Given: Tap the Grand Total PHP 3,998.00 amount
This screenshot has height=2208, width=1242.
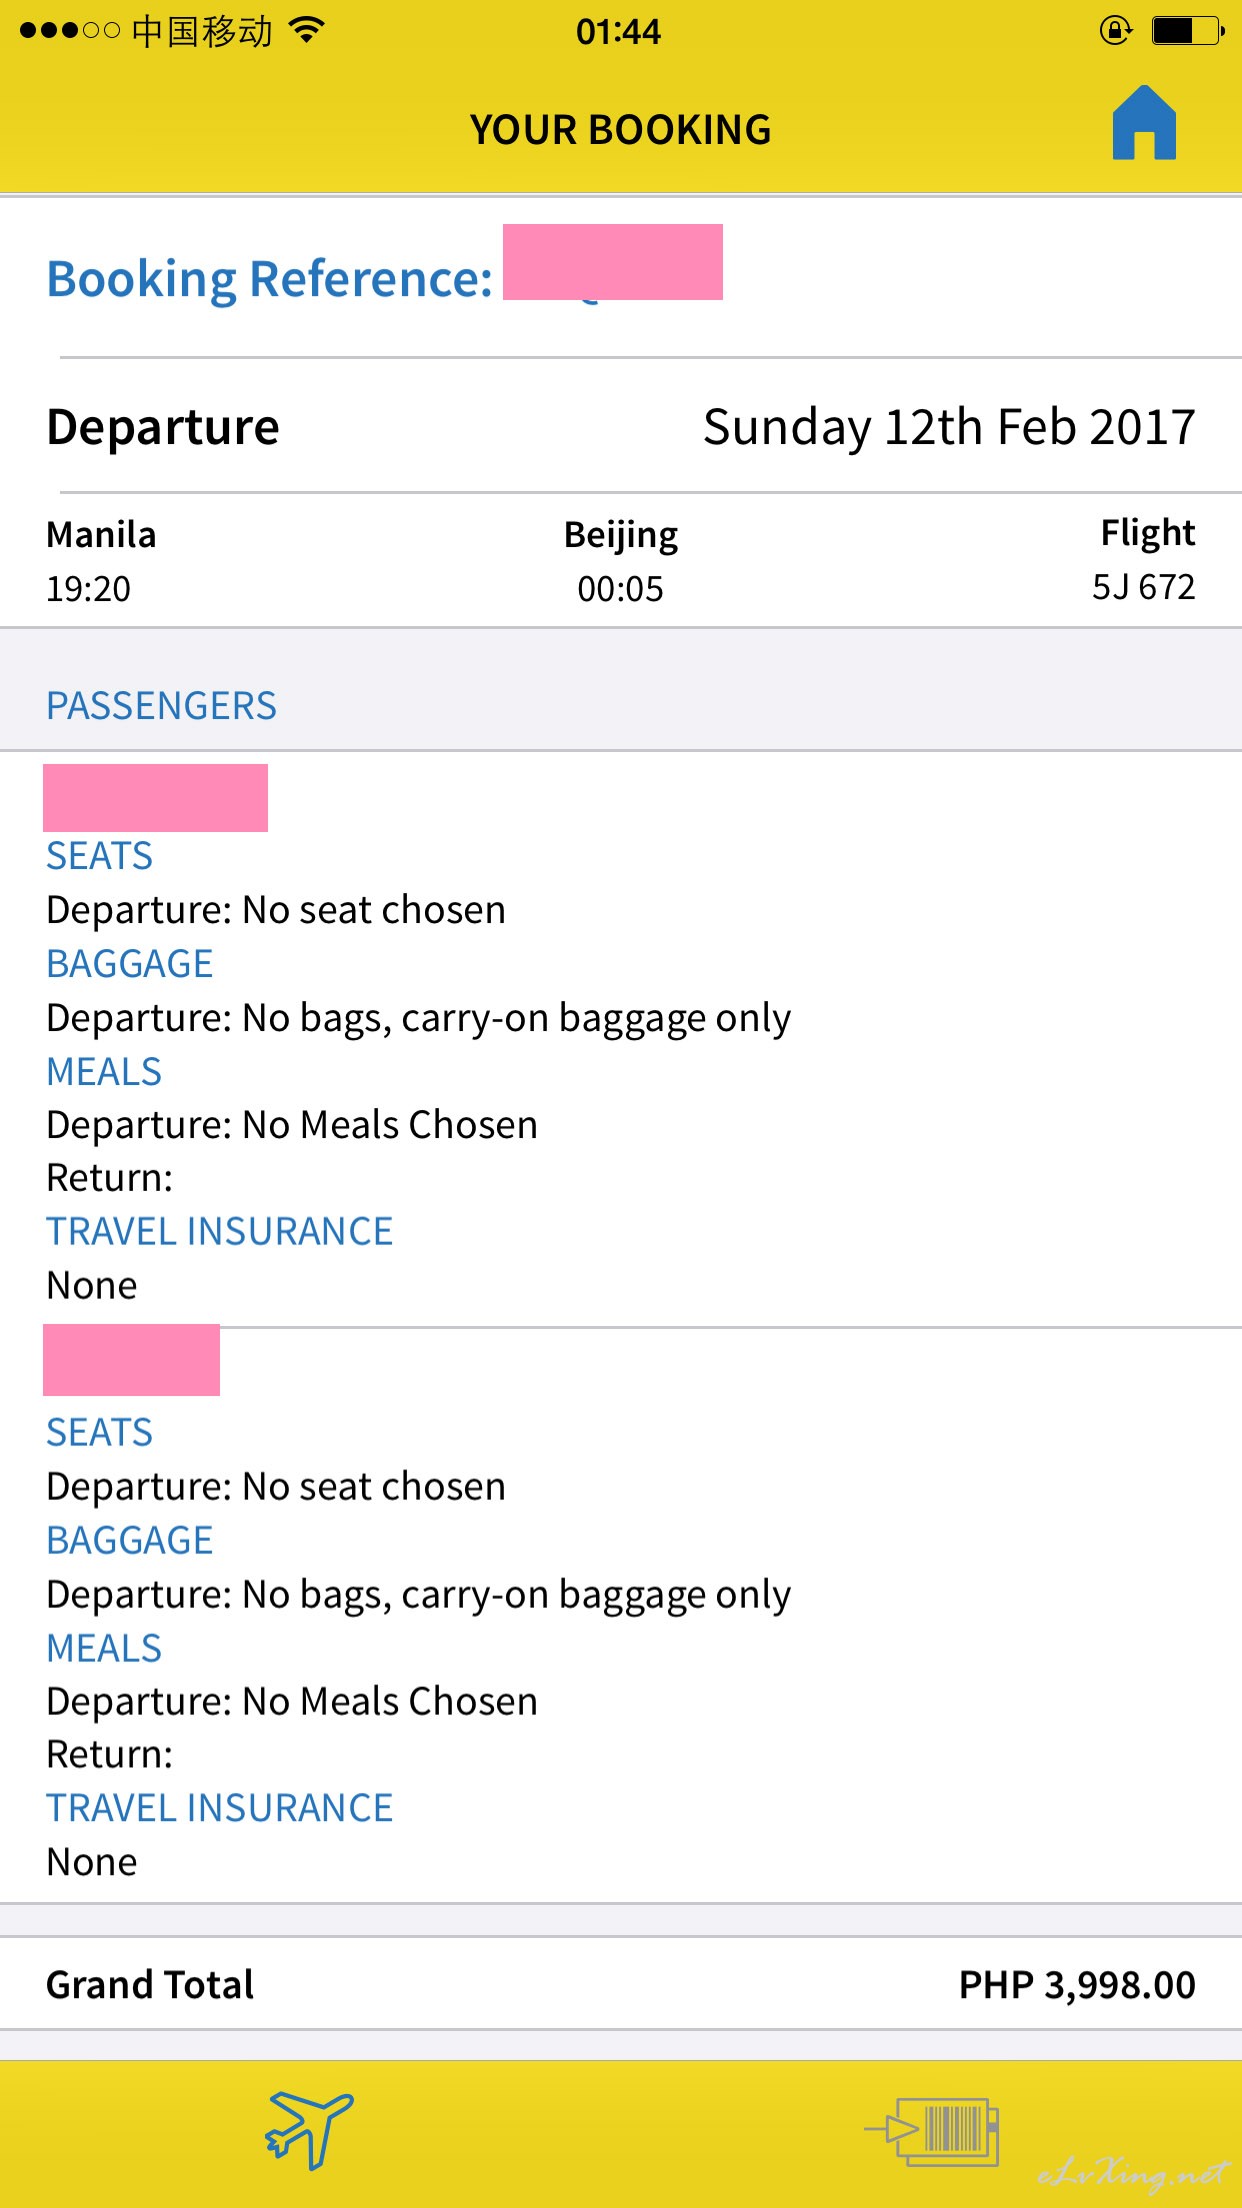Looking at the screenshot, I should (1077, 1985).
